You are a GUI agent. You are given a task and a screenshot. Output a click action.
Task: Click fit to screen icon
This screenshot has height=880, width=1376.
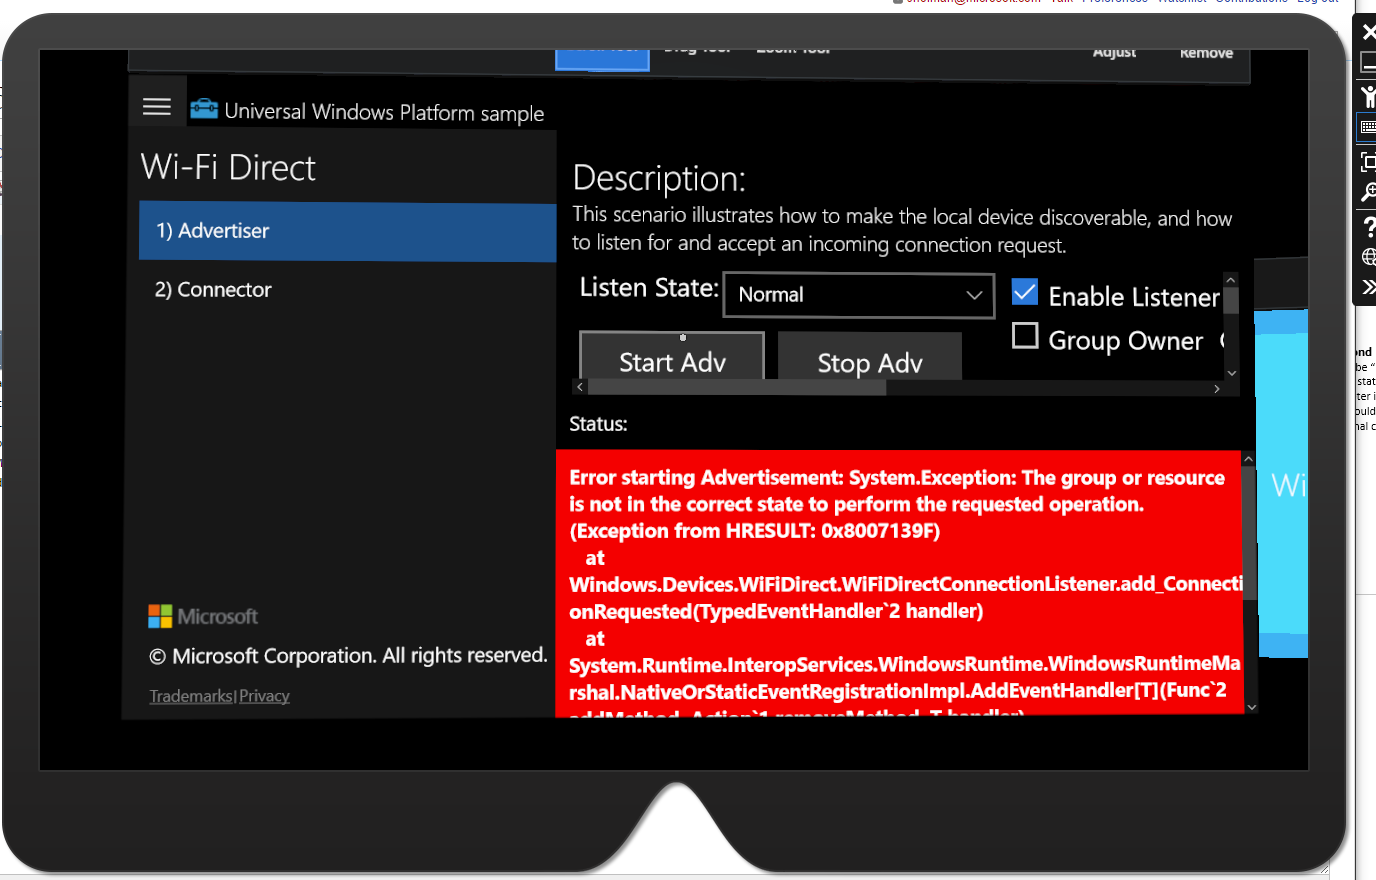click(1368, 161)
